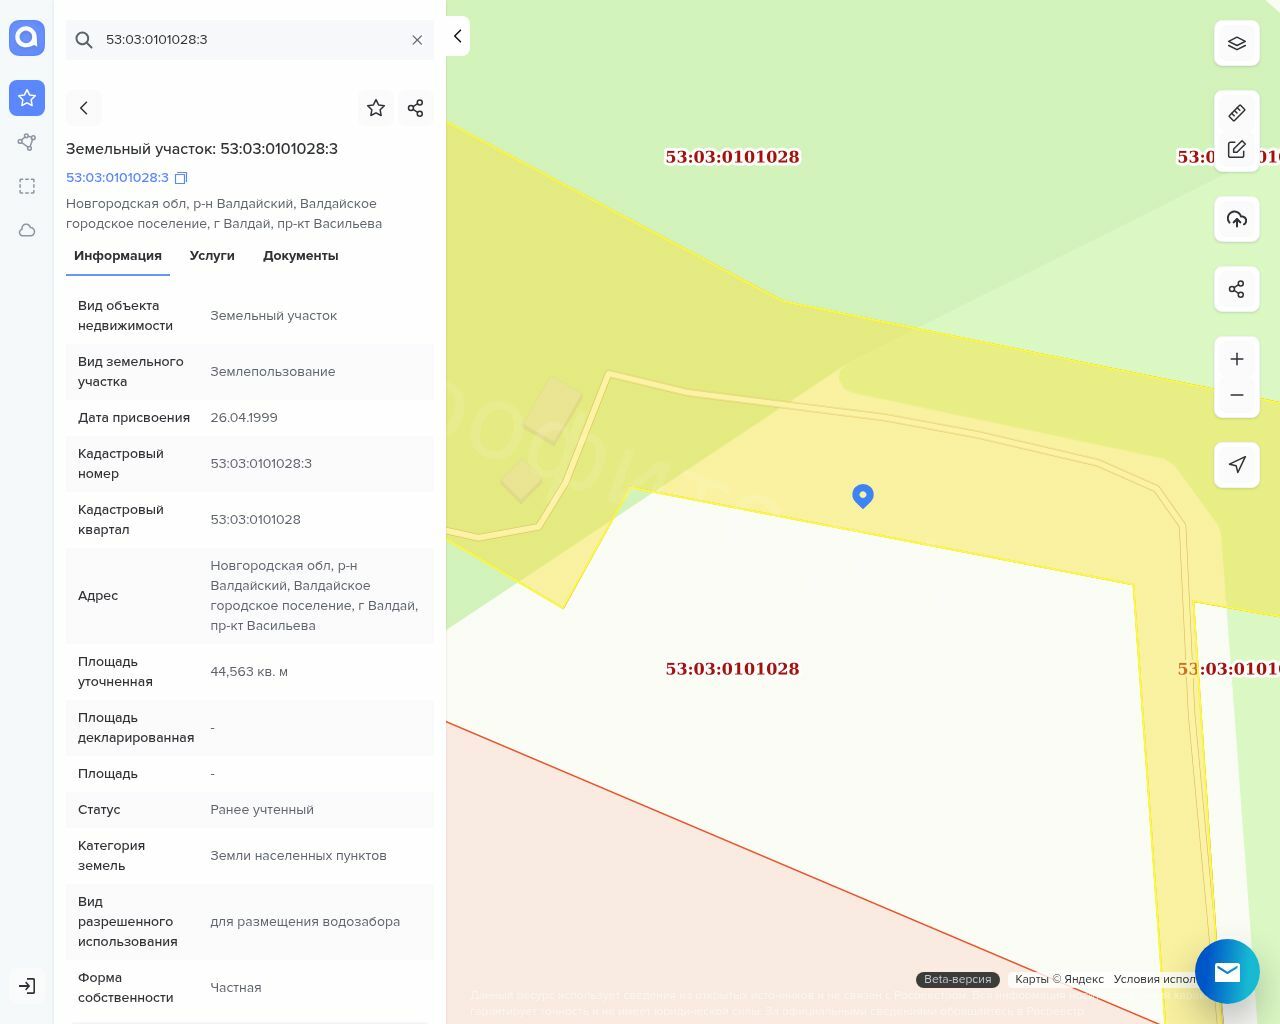The width and height of the screenshot is (1280, 1024).
Task: Click the cadastral number link 53:03:0101028:3
Action: [117, 178]
